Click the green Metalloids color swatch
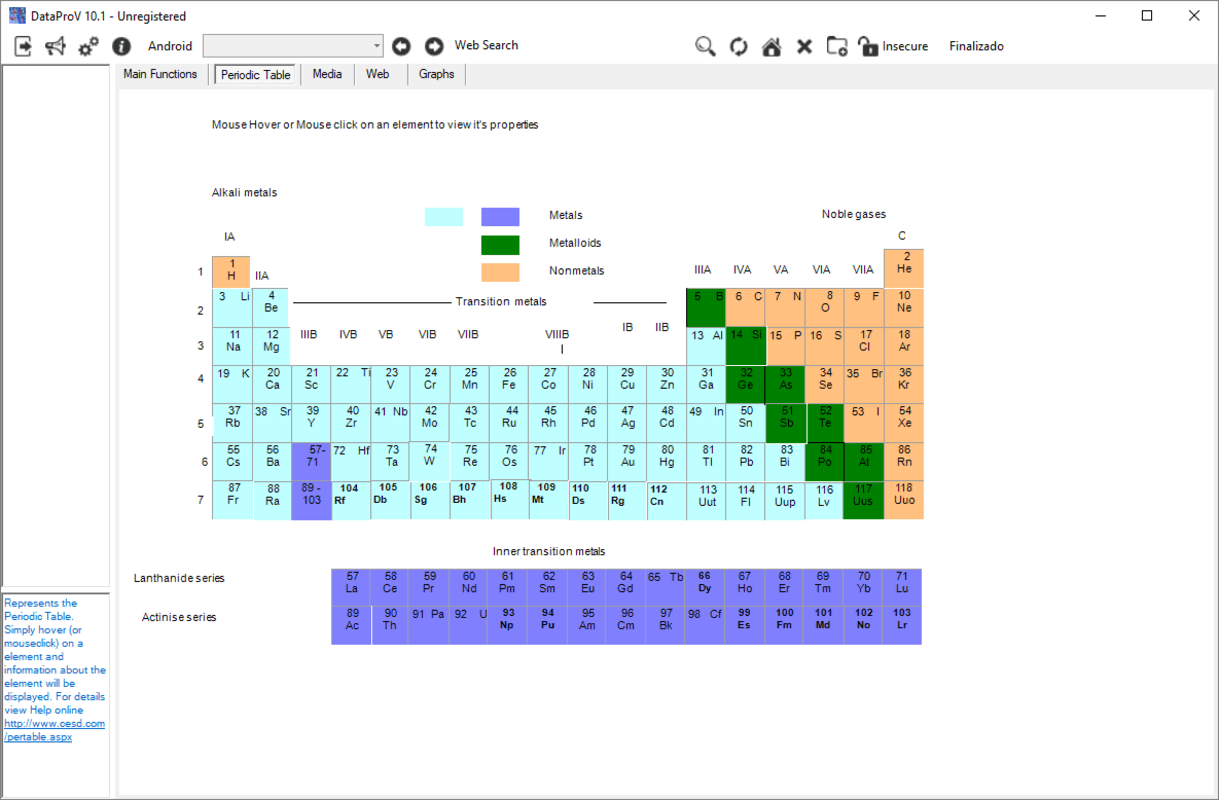 coord(500,243)
